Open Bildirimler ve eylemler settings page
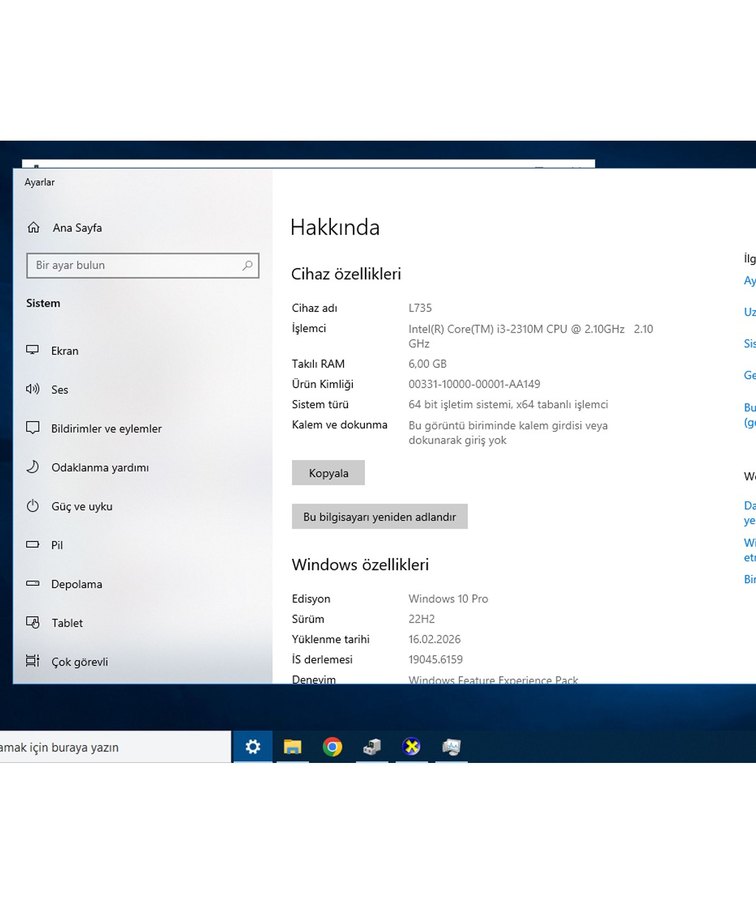Image resolution: width=756 pixels, height=907 pixels. (106, 429)
